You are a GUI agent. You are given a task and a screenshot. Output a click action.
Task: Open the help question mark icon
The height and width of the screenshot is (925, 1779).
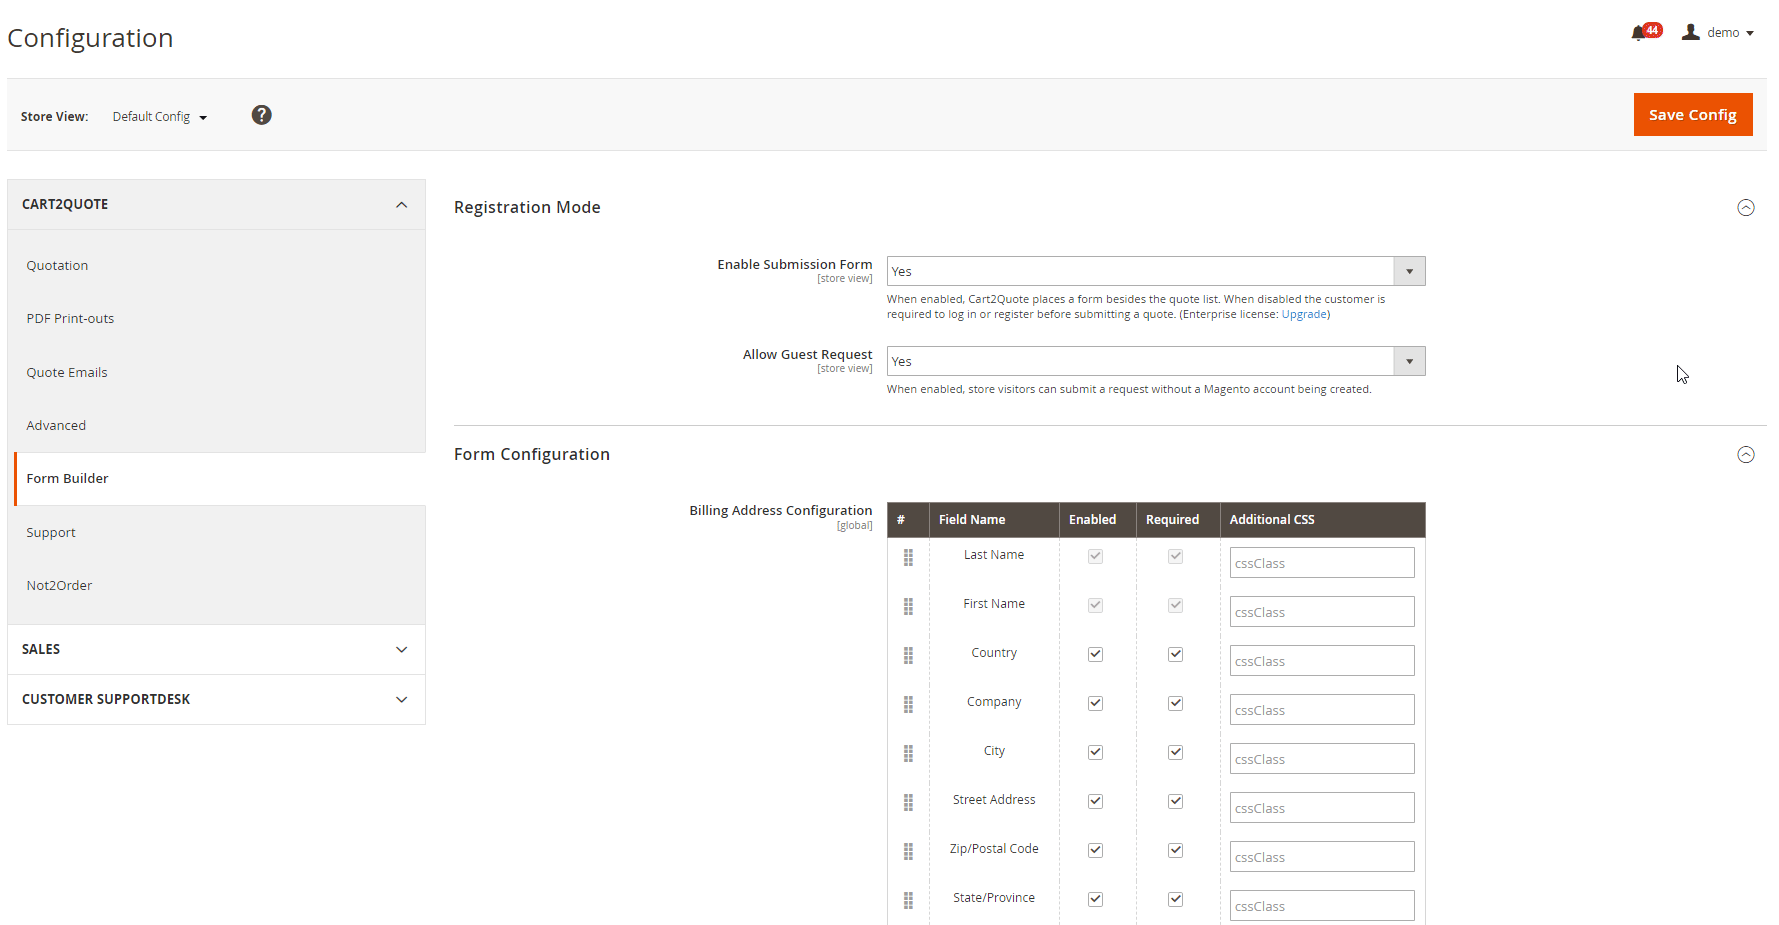tap(261, 115)
